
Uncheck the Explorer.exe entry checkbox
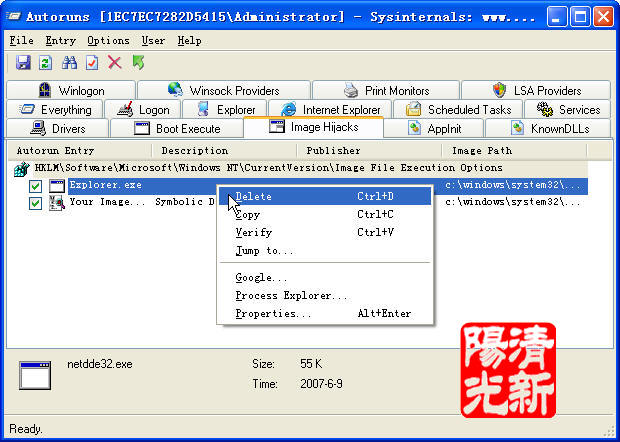pos(36,186)
